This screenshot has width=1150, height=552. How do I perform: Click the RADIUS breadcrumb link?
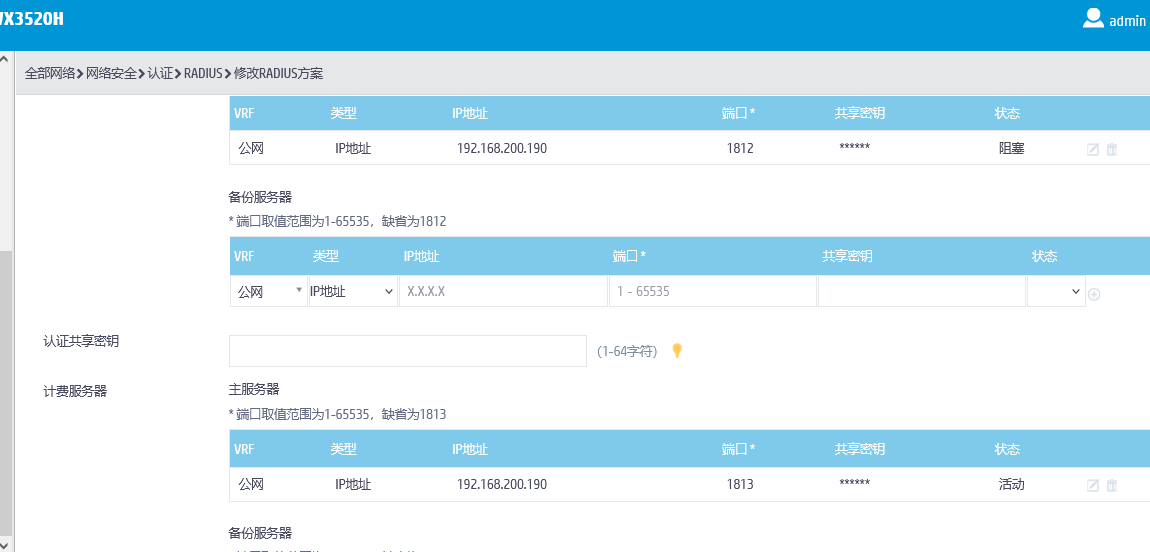click(203, 73)
